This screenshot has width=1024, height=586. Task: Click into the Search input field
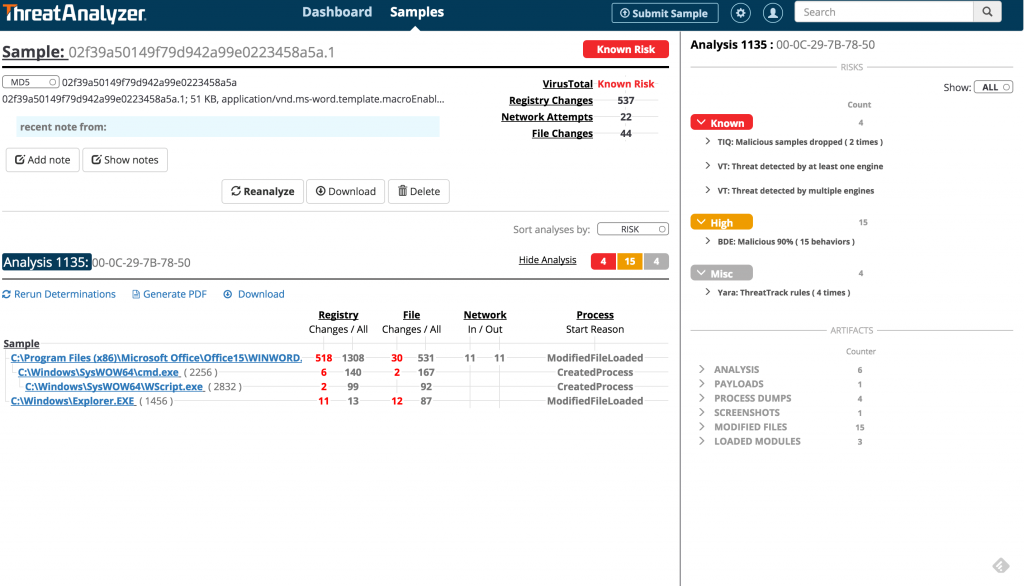tap(883, 12)
